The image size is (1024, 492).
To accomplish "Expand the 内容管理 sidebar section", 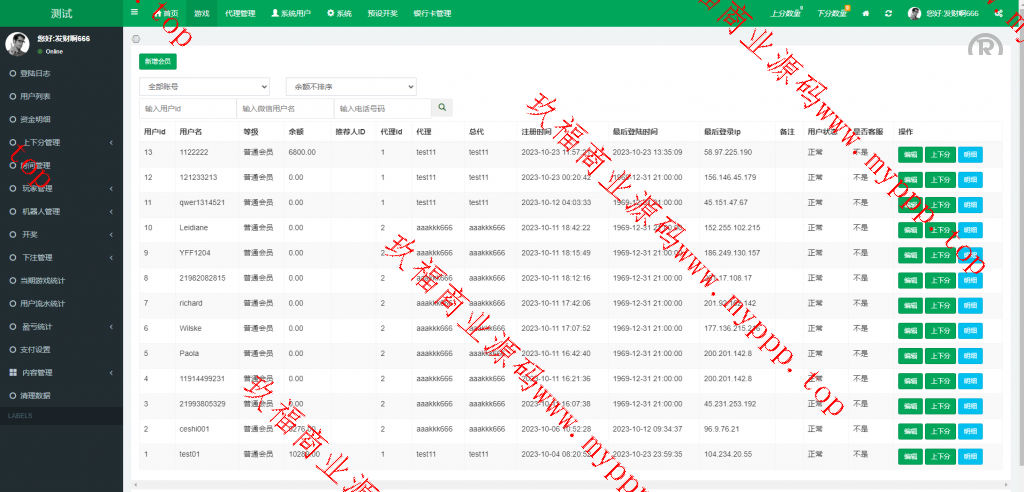I will click(x=60, y=372).
